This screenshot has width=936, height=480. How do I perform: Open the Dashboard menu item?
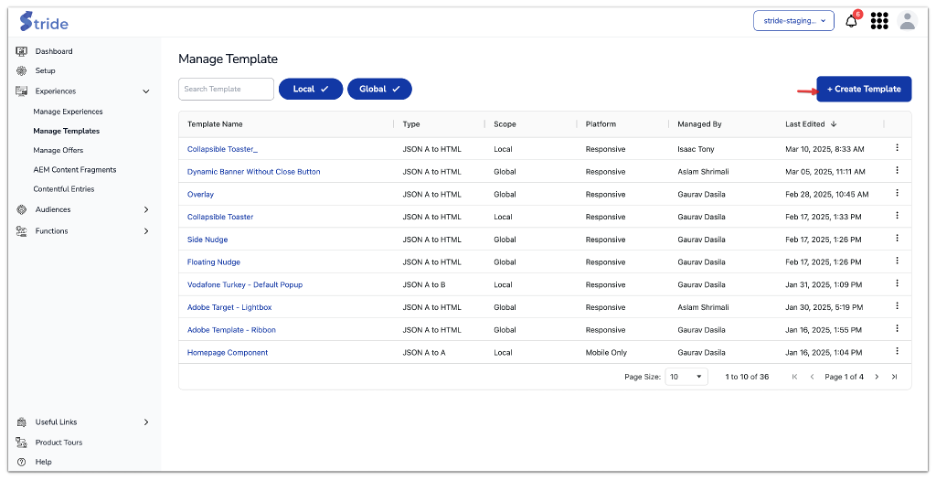click(54, 51)
